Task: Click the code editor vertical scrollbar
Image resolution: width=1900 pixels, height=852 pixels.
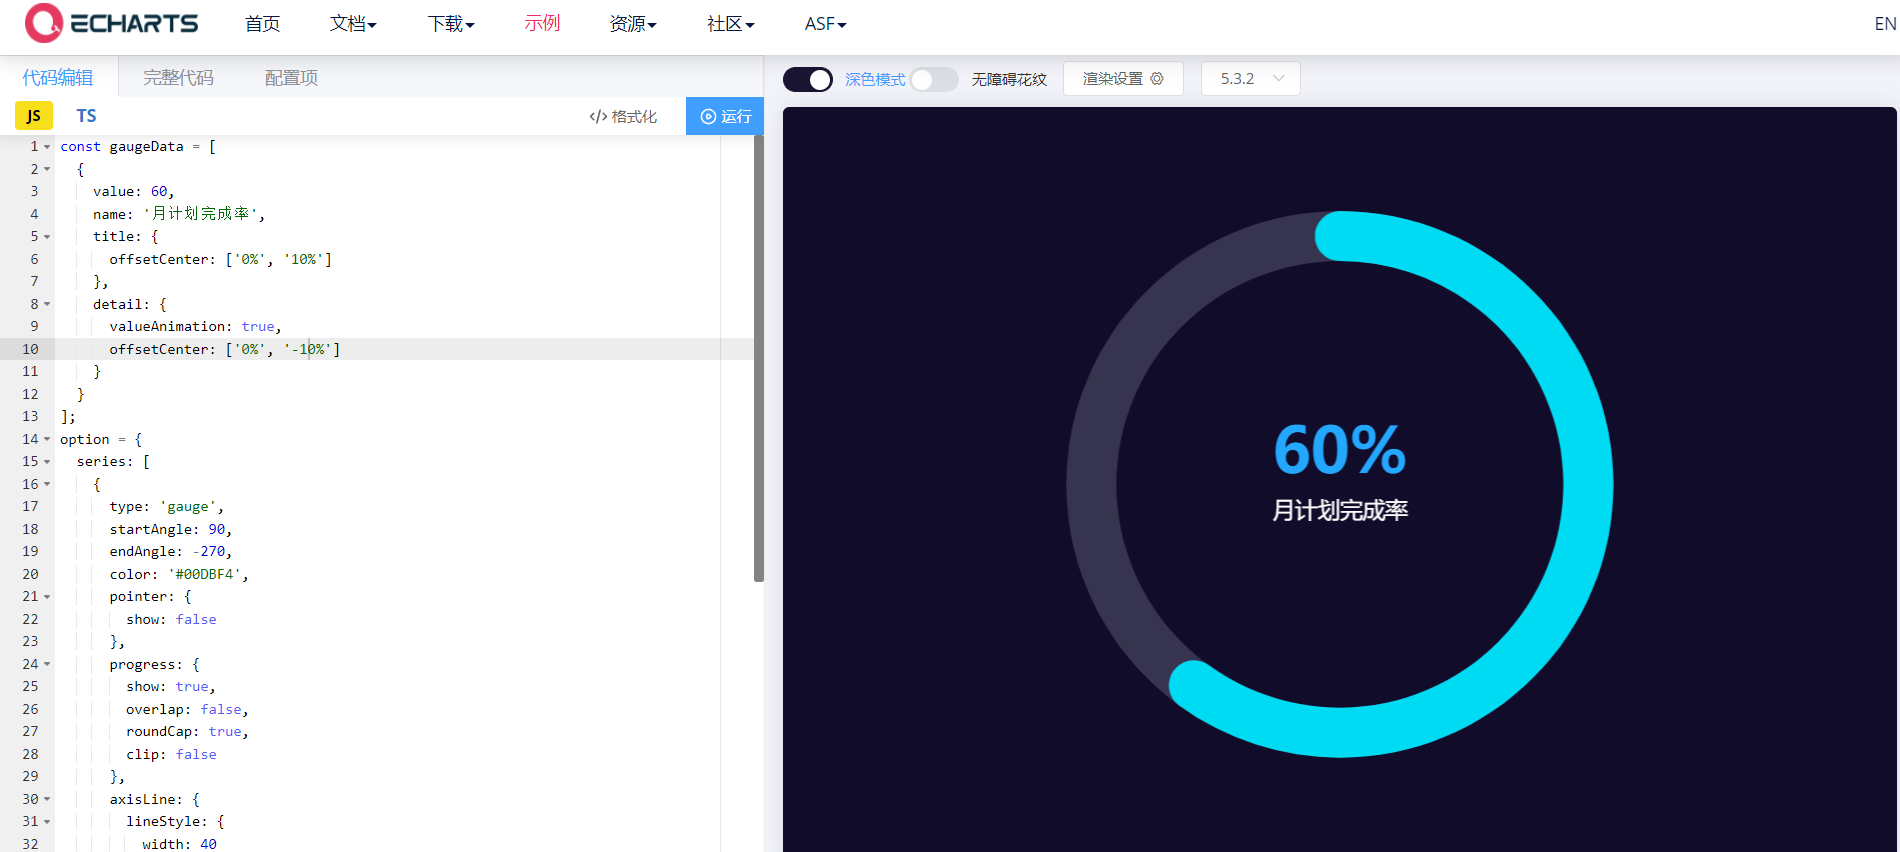Action: coord(759,358)
